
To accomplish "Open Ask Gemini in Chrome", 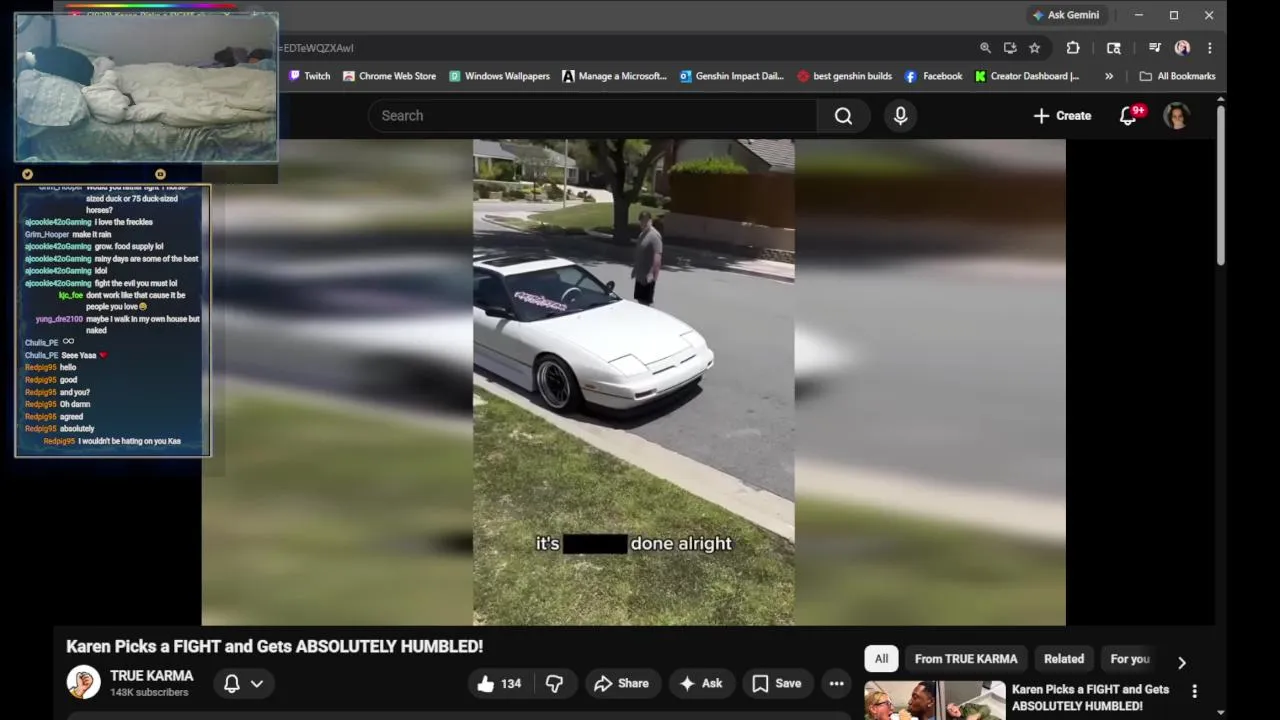I will coord(1066,15).
